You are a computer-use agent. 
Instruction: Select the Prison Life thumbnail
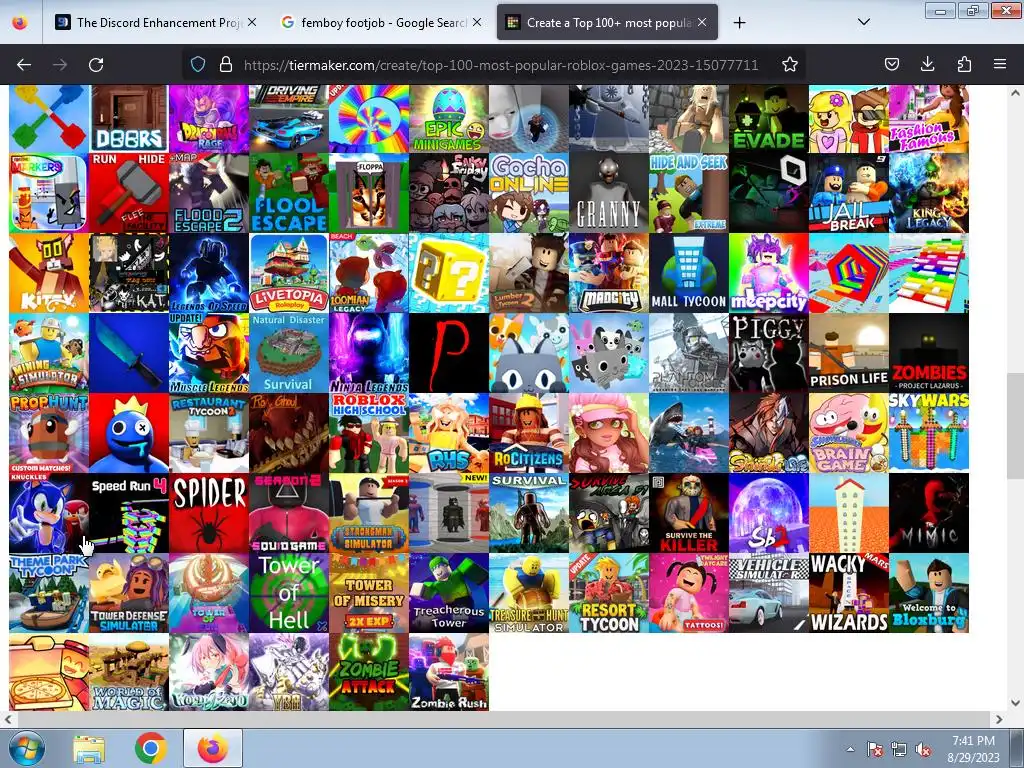848,353
